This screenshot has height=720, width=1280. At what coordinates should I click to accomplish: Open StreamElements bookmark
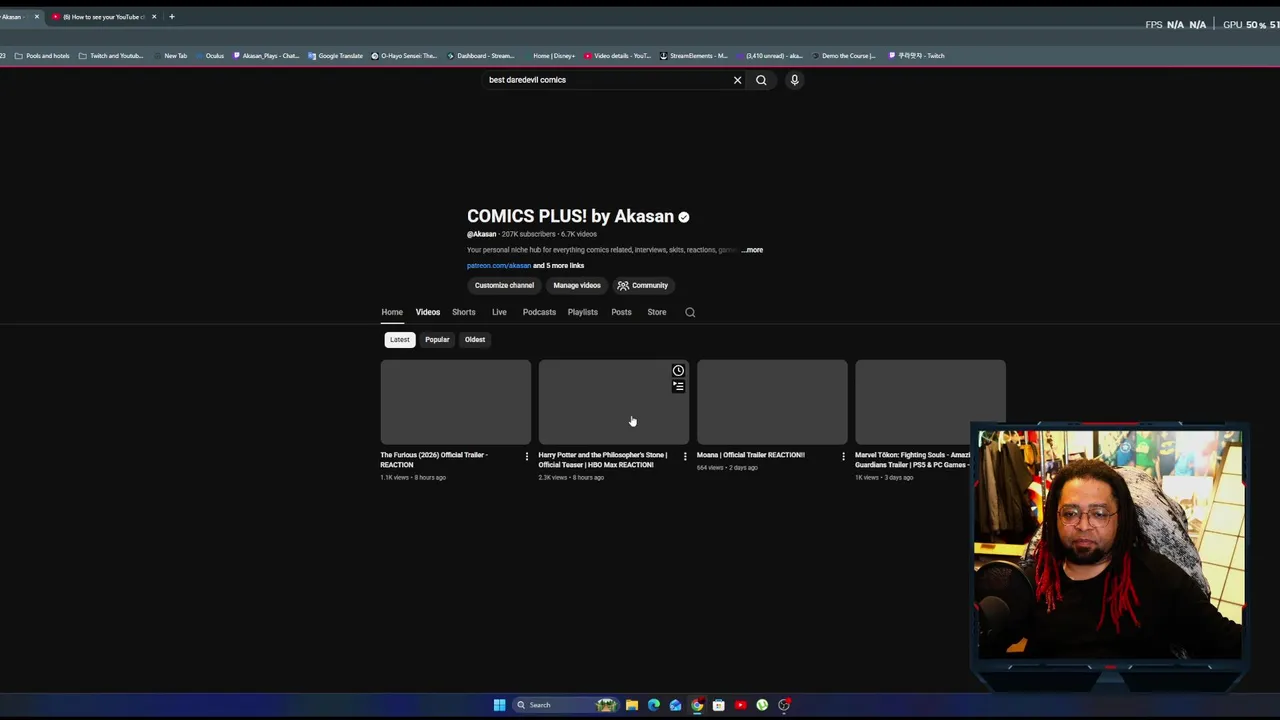694,56
